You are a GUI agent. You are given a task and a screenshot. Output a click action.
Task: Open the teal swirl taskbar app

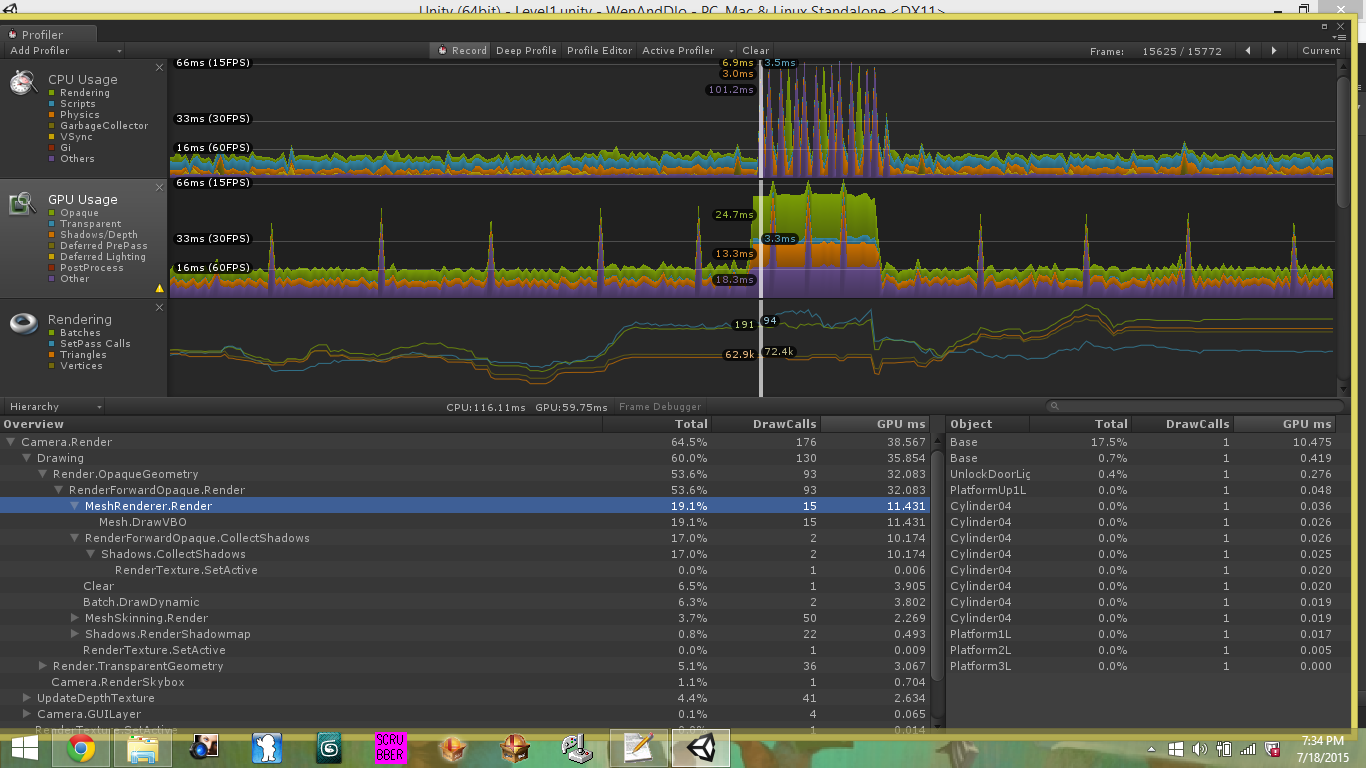pos(329,747)
